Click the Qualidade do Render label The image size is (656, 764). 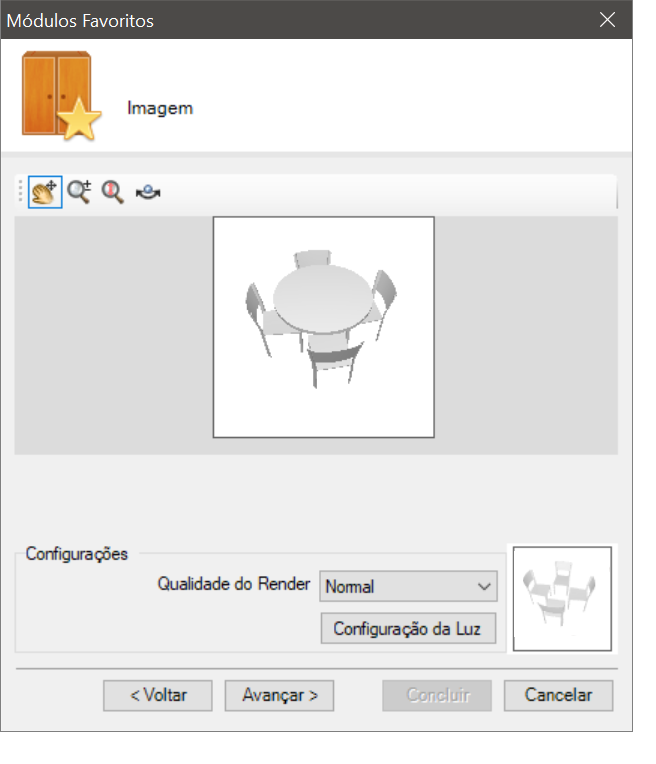(234, 584)
